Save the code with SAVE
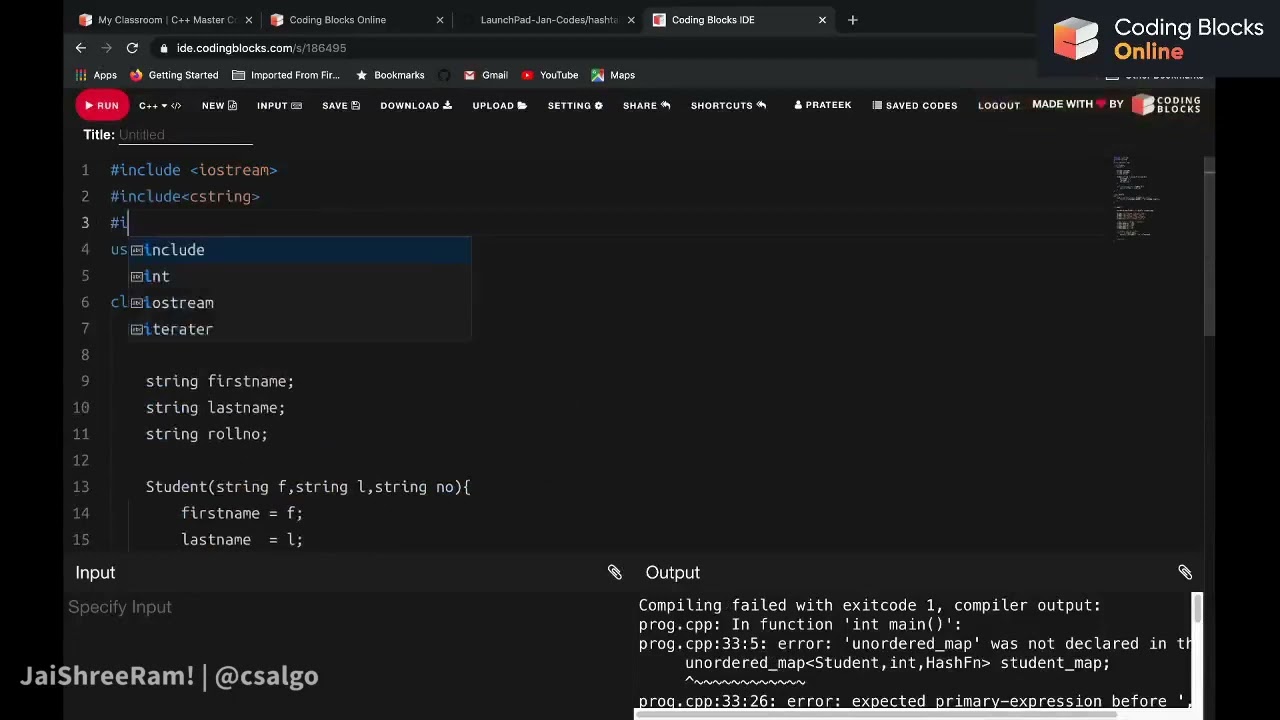 [x=341, y=105]
